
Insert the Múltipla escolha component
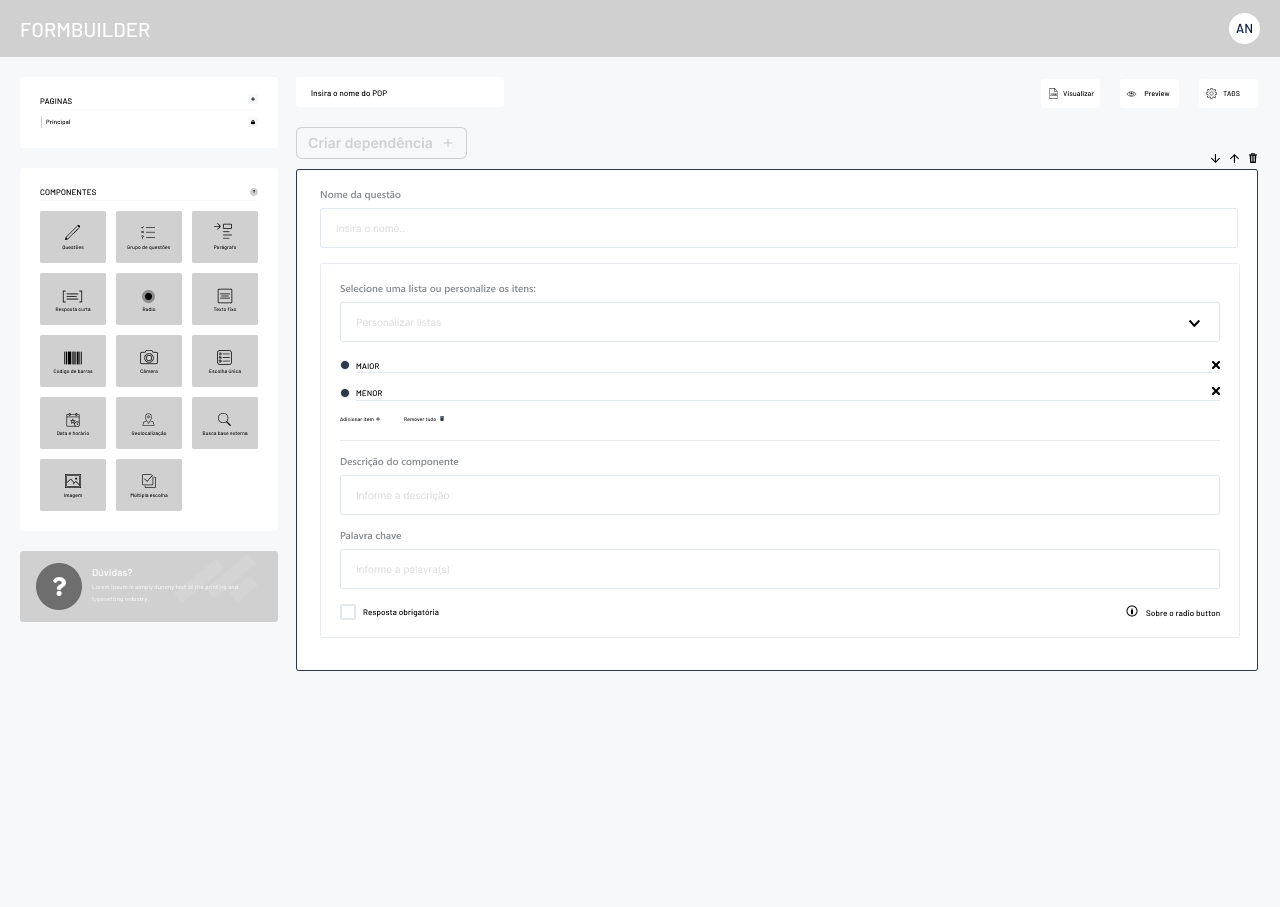pyautogui.click(x=149, y=485)
